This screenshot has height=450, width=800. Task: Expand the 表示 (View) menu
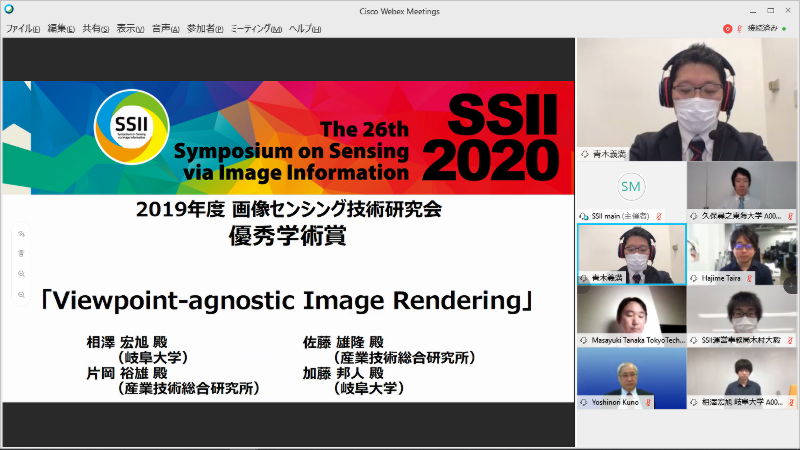(129, 29)
